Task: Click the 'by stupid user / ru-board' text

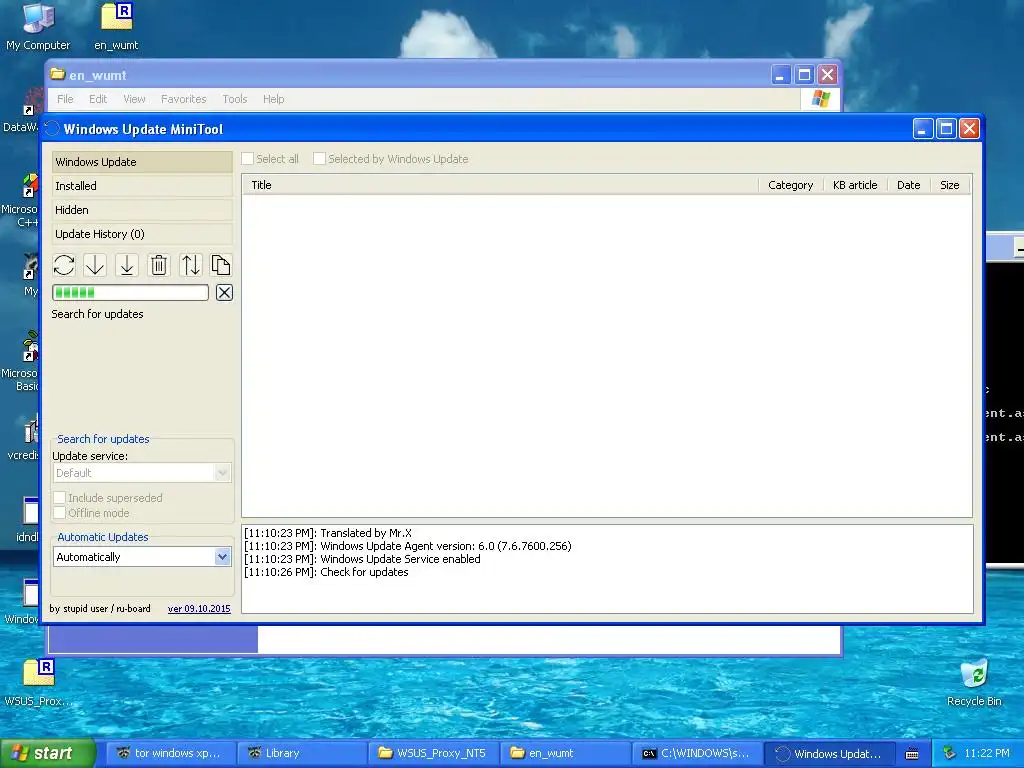Action: click(x=100, y=609)
